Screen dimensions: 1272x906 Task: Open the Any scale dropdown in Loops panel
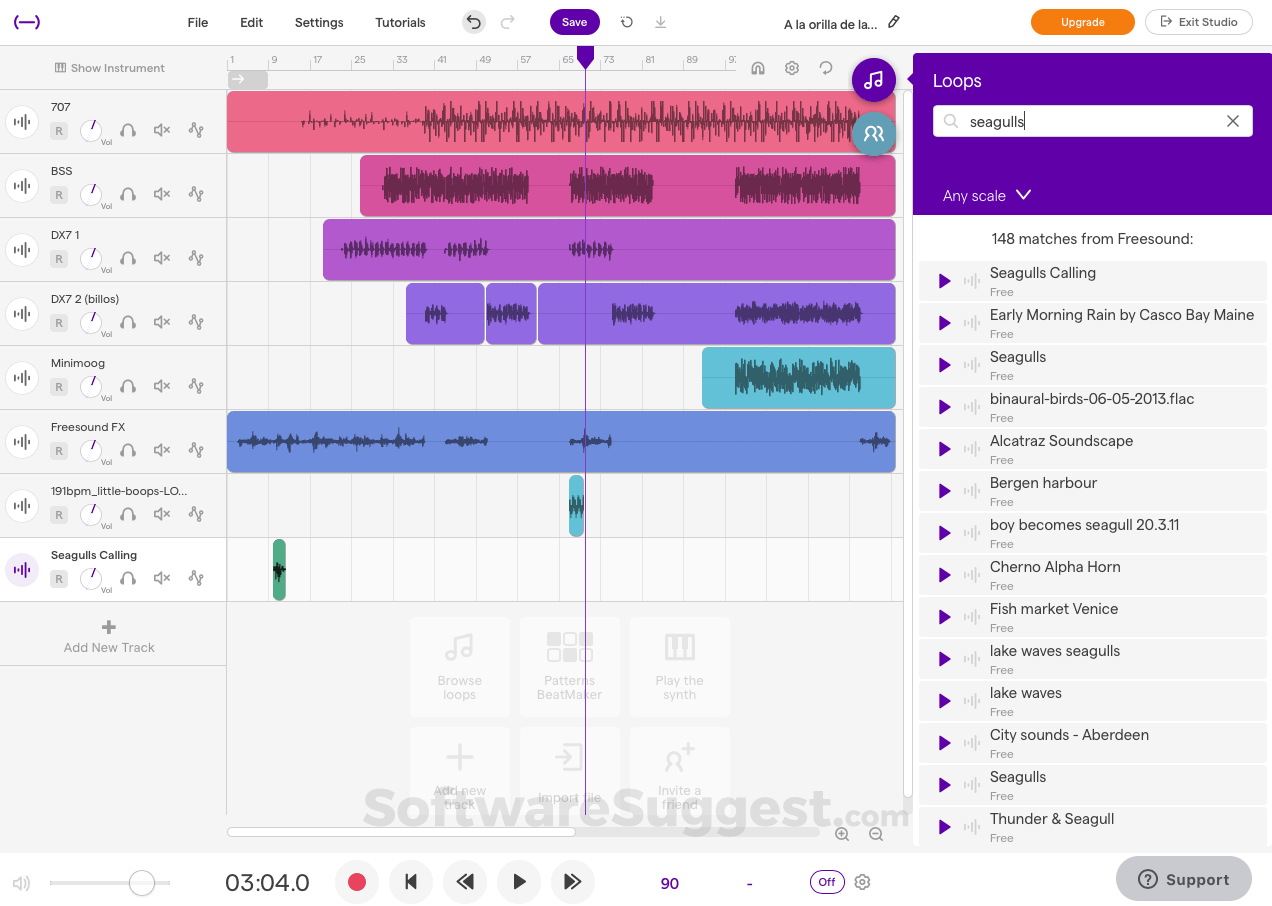(985, 195)
